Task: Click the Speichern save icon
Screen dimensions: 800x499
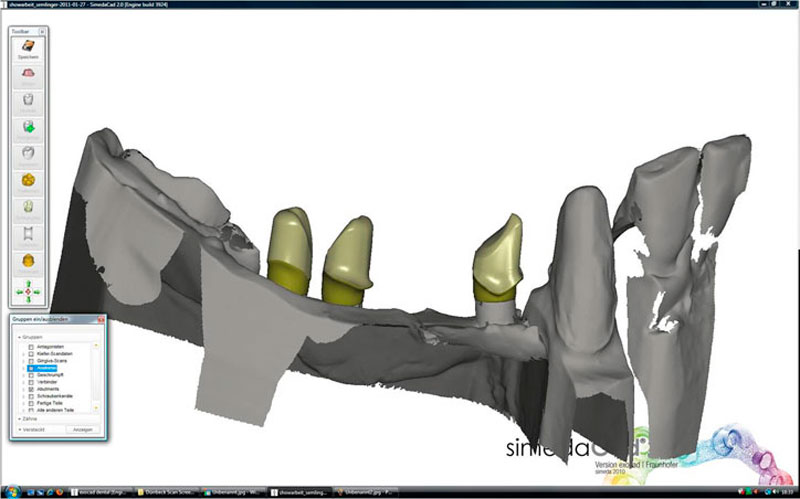Action: pos(29,48)
